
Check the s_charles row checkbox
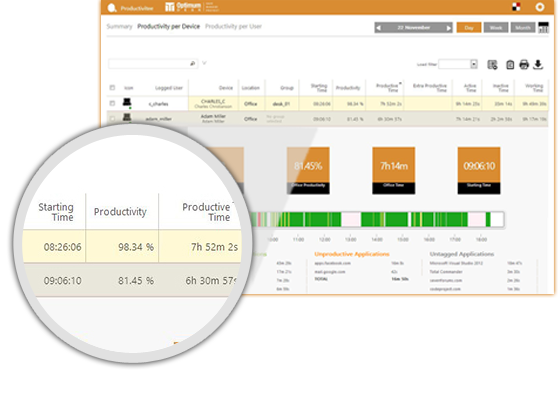tap(112, 103)
